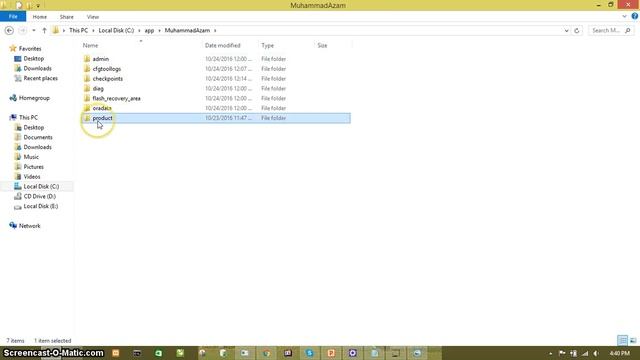
Task: Go up one folder level
Action: (44, 31)
